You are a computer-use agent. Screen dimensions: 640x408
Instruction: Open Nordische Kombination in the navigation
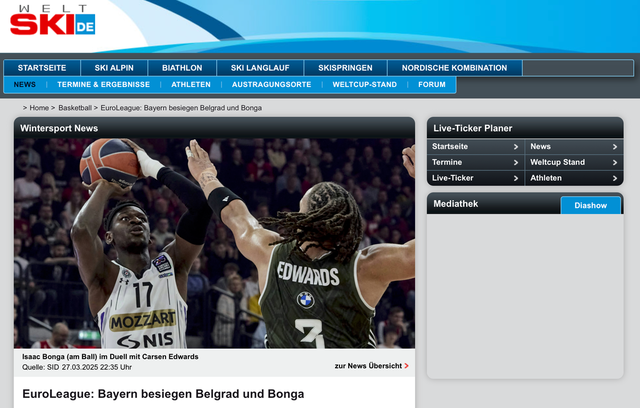coord(455,68)
